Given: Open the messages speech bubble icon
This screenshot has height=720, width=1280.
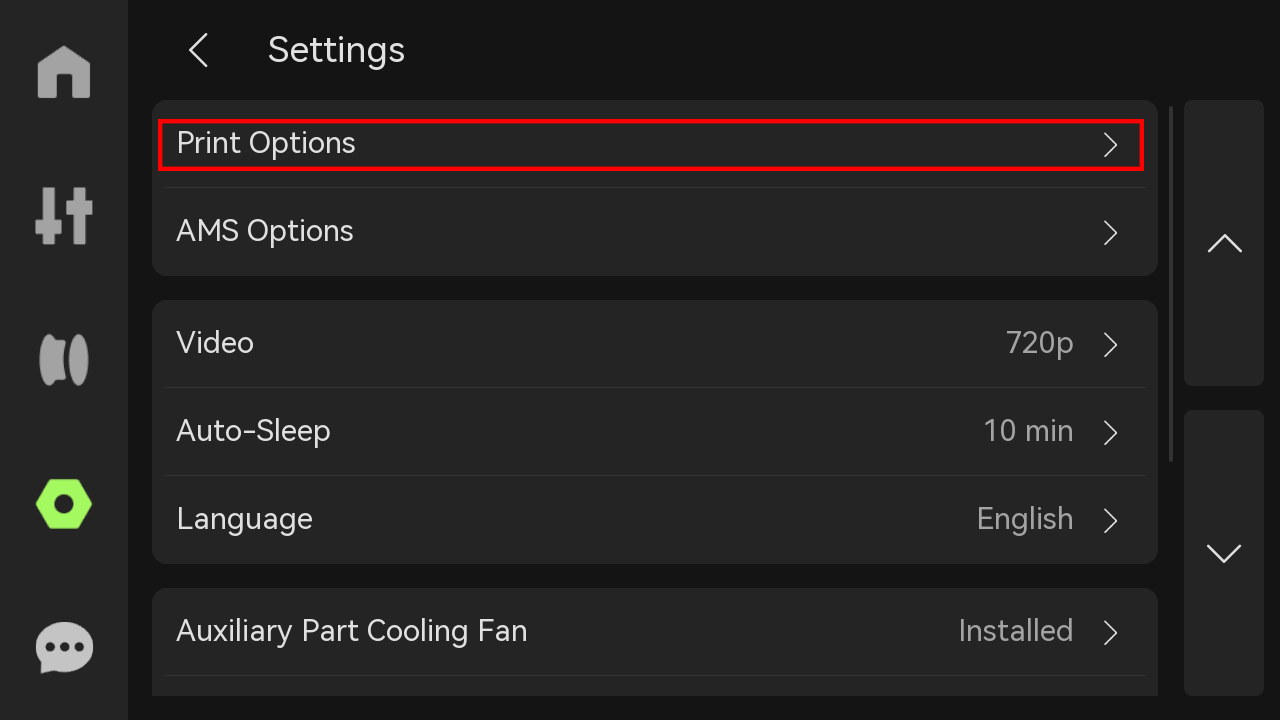Looking at the screenshot, I should click(x=64, y=648).
